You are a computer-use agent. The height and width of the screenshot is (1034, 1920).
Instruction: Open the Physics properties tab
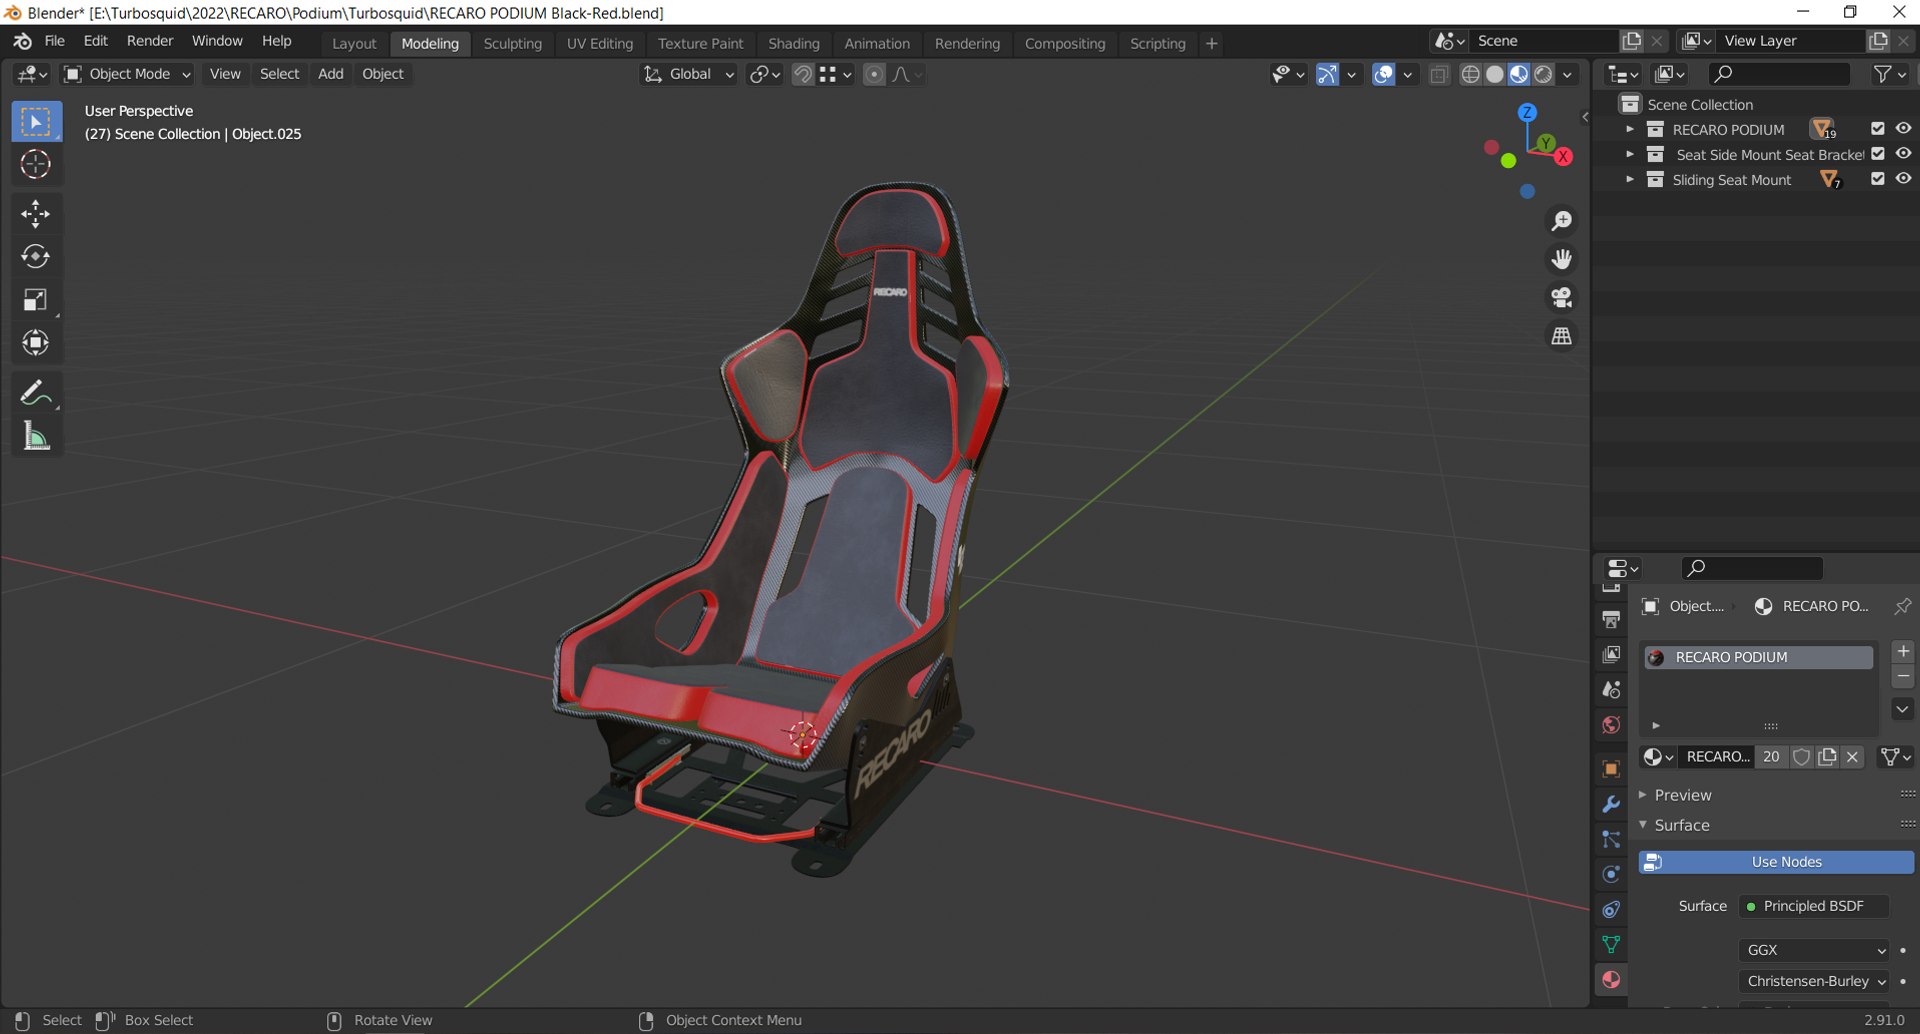pos(1611,875)
